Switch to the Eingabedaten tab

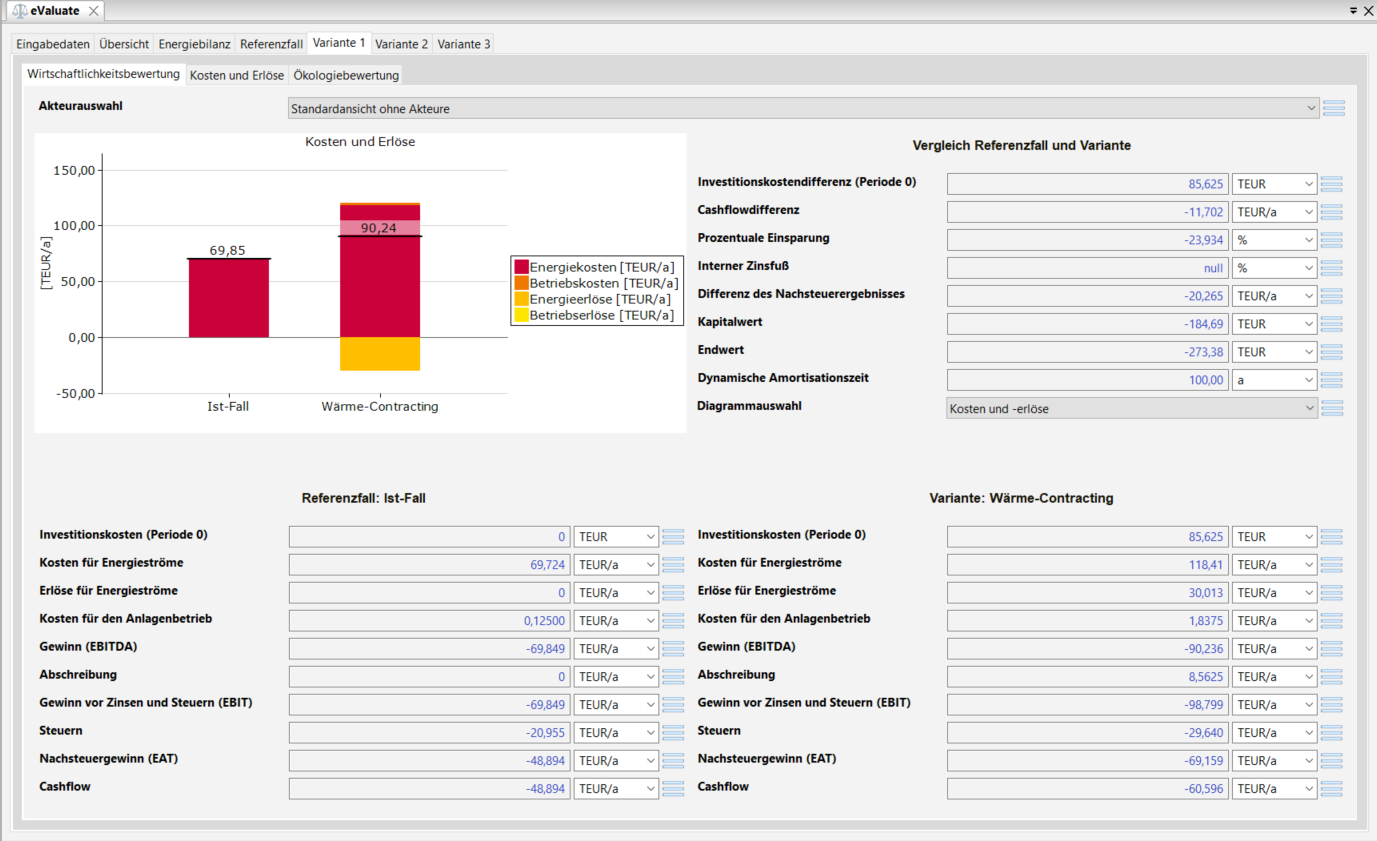[53, 44]
